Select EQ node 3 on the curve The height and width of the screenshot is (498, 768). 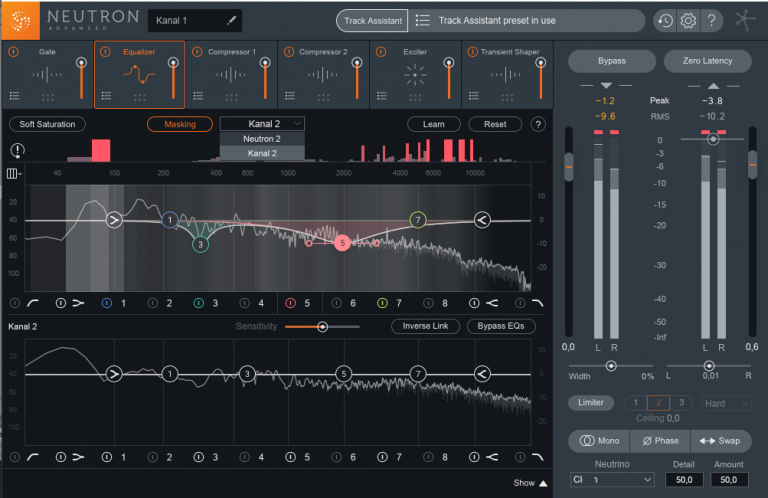200,243
